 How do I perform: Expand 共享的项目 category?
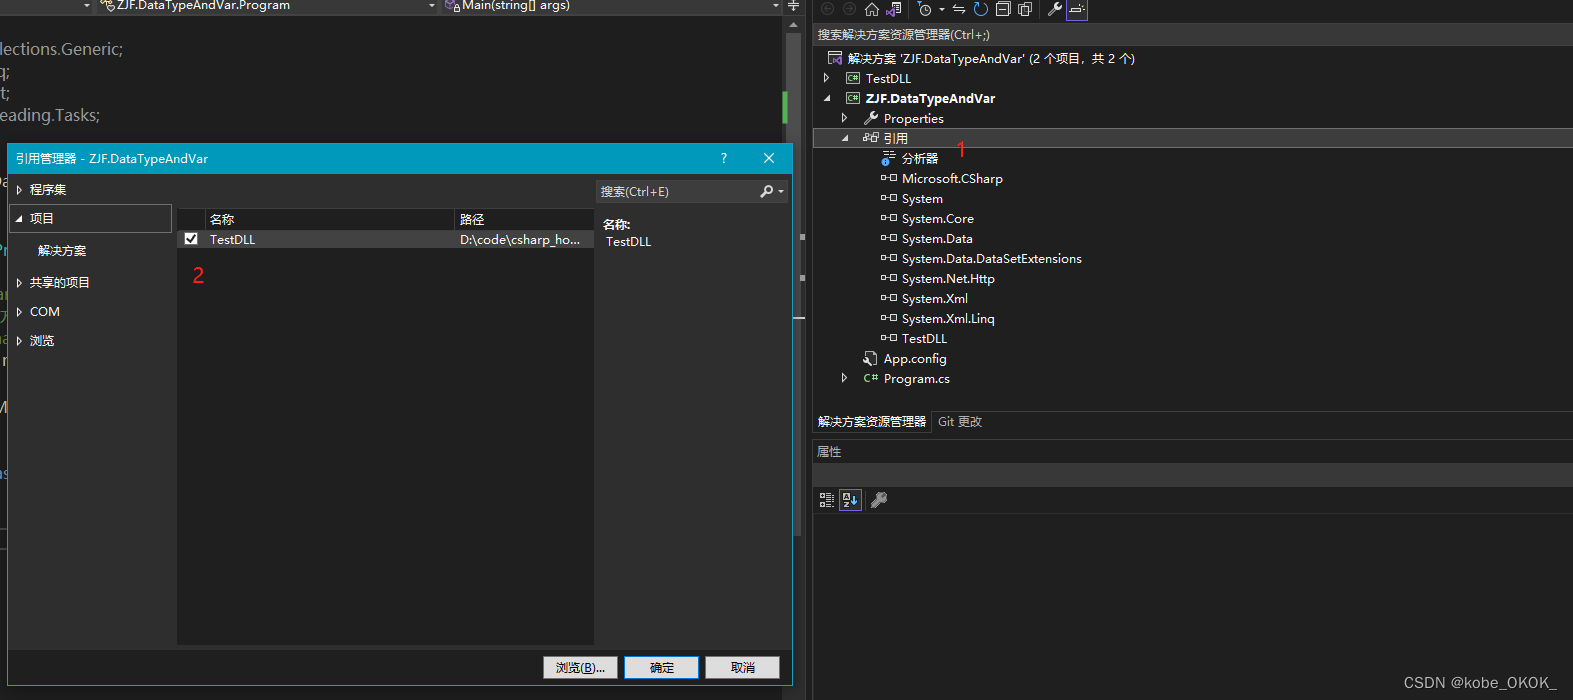pos(19,282)
